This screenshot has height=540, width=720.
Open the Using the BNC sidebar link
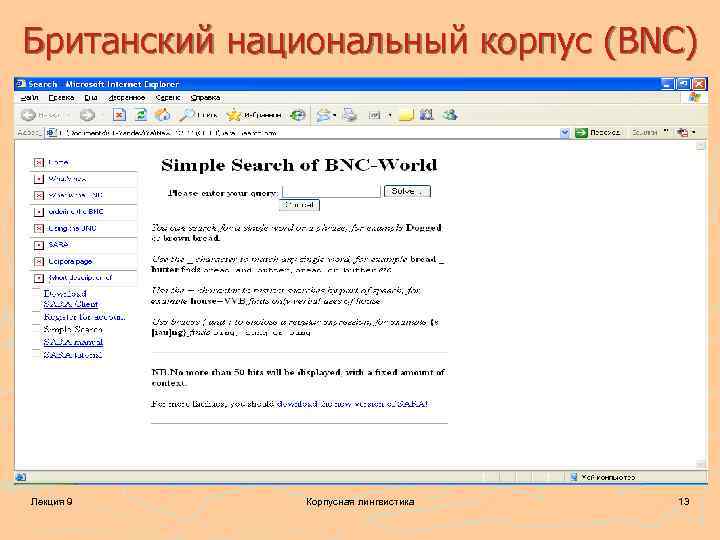coord(72,228)
